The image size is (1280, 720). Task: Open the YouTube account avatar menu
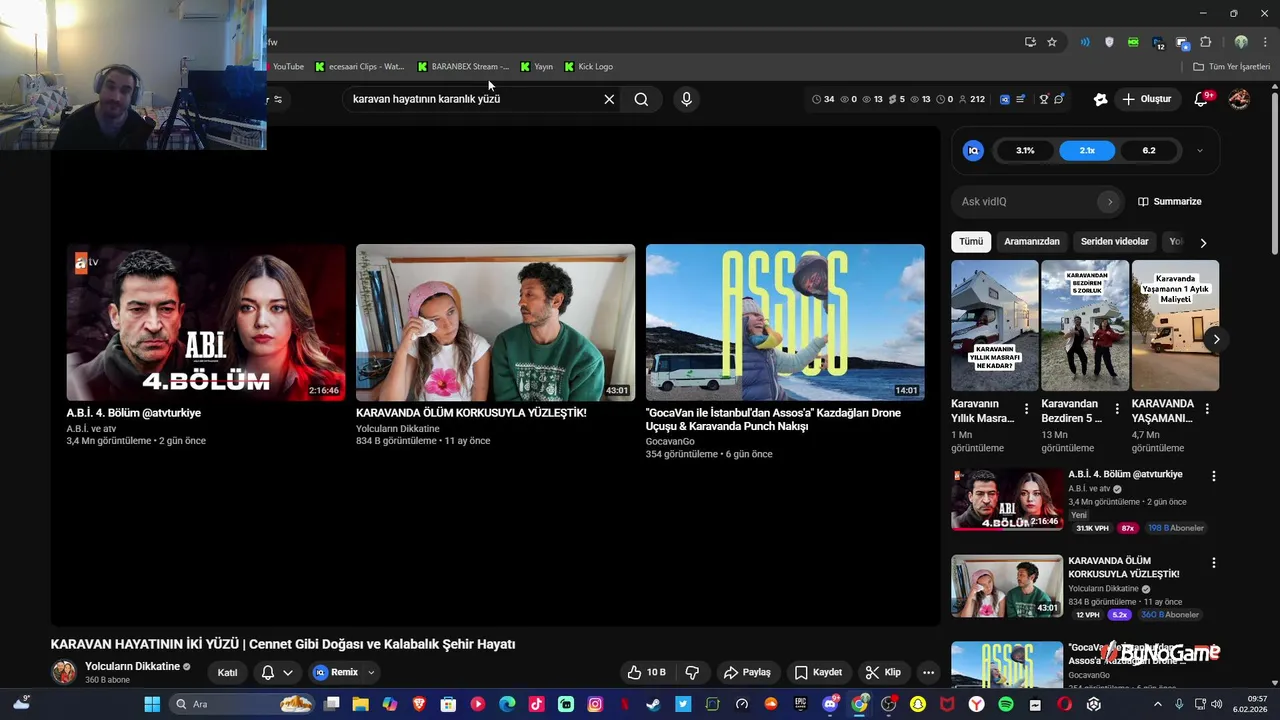pos(1239,99)
